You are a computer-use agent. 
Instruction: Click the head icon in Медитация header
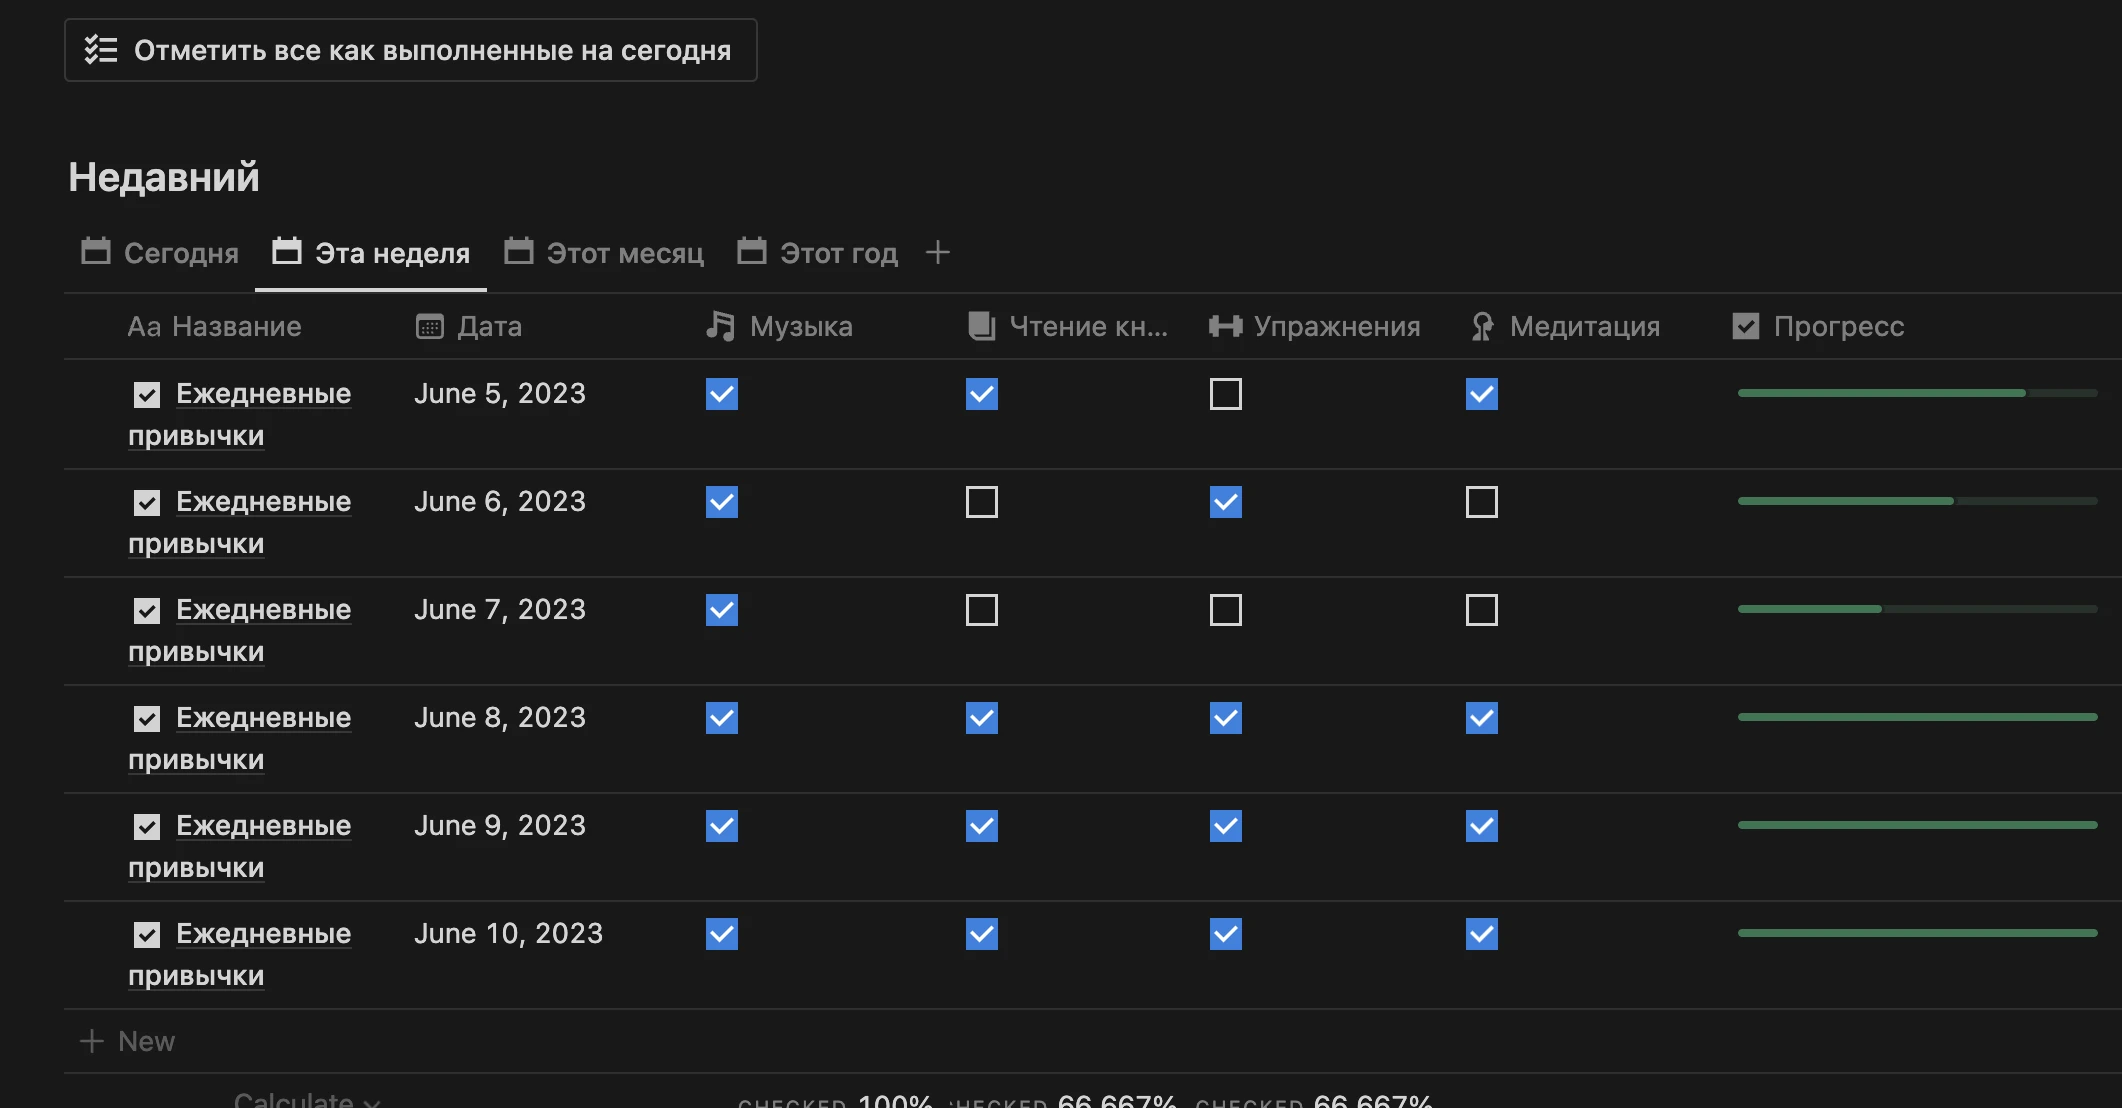[x=1483, y=326]
